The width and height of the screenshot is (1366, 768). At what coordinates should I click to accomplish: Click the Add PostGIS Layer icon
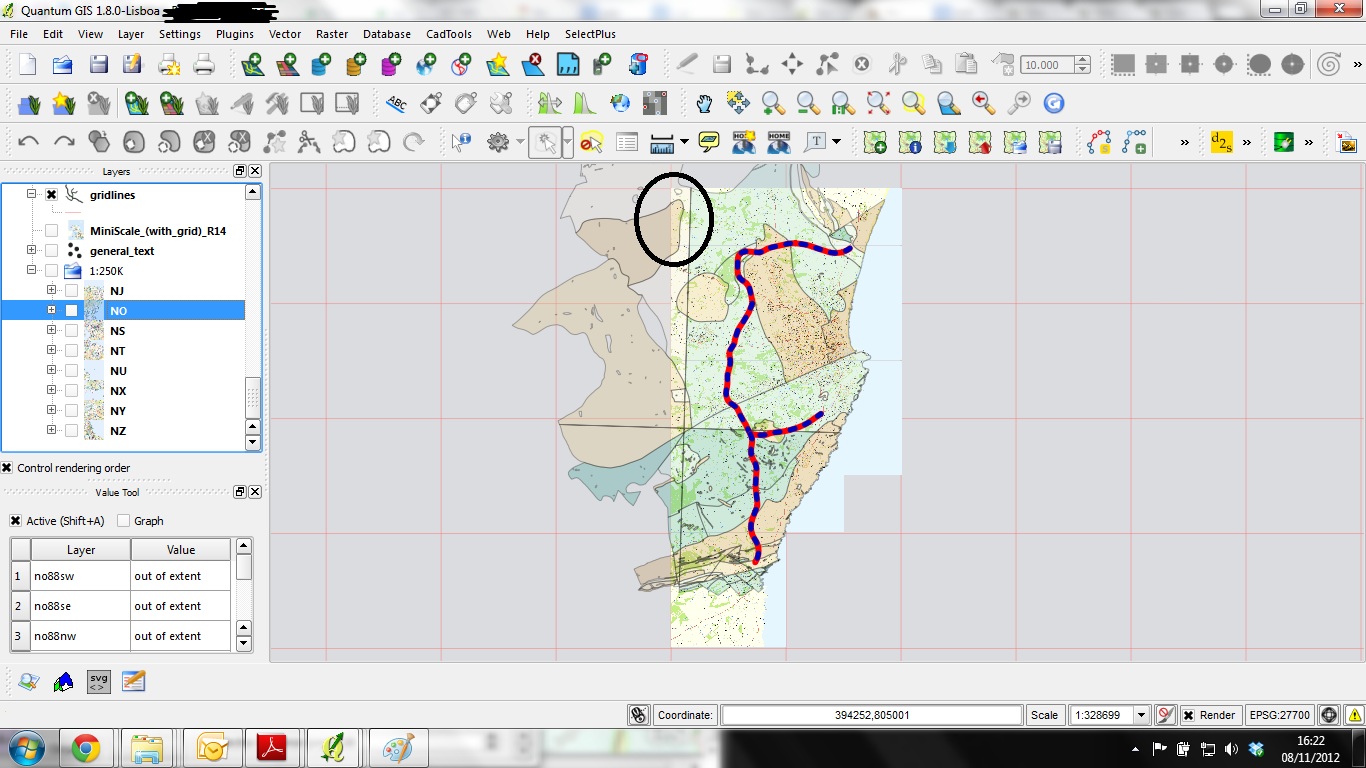(x=322, y=65)
